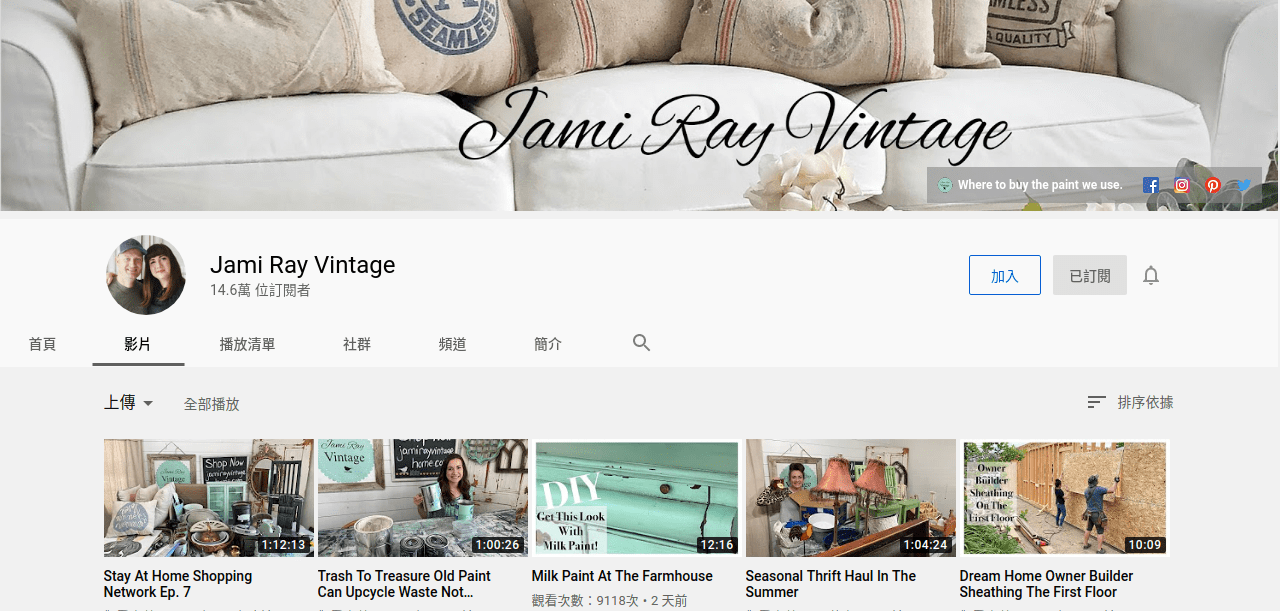This screenshot has height=611, width=1280.
Task: Open 'Where to buy the paint we use.' link
Action: pyautogui.click(x=1040, y=185)
